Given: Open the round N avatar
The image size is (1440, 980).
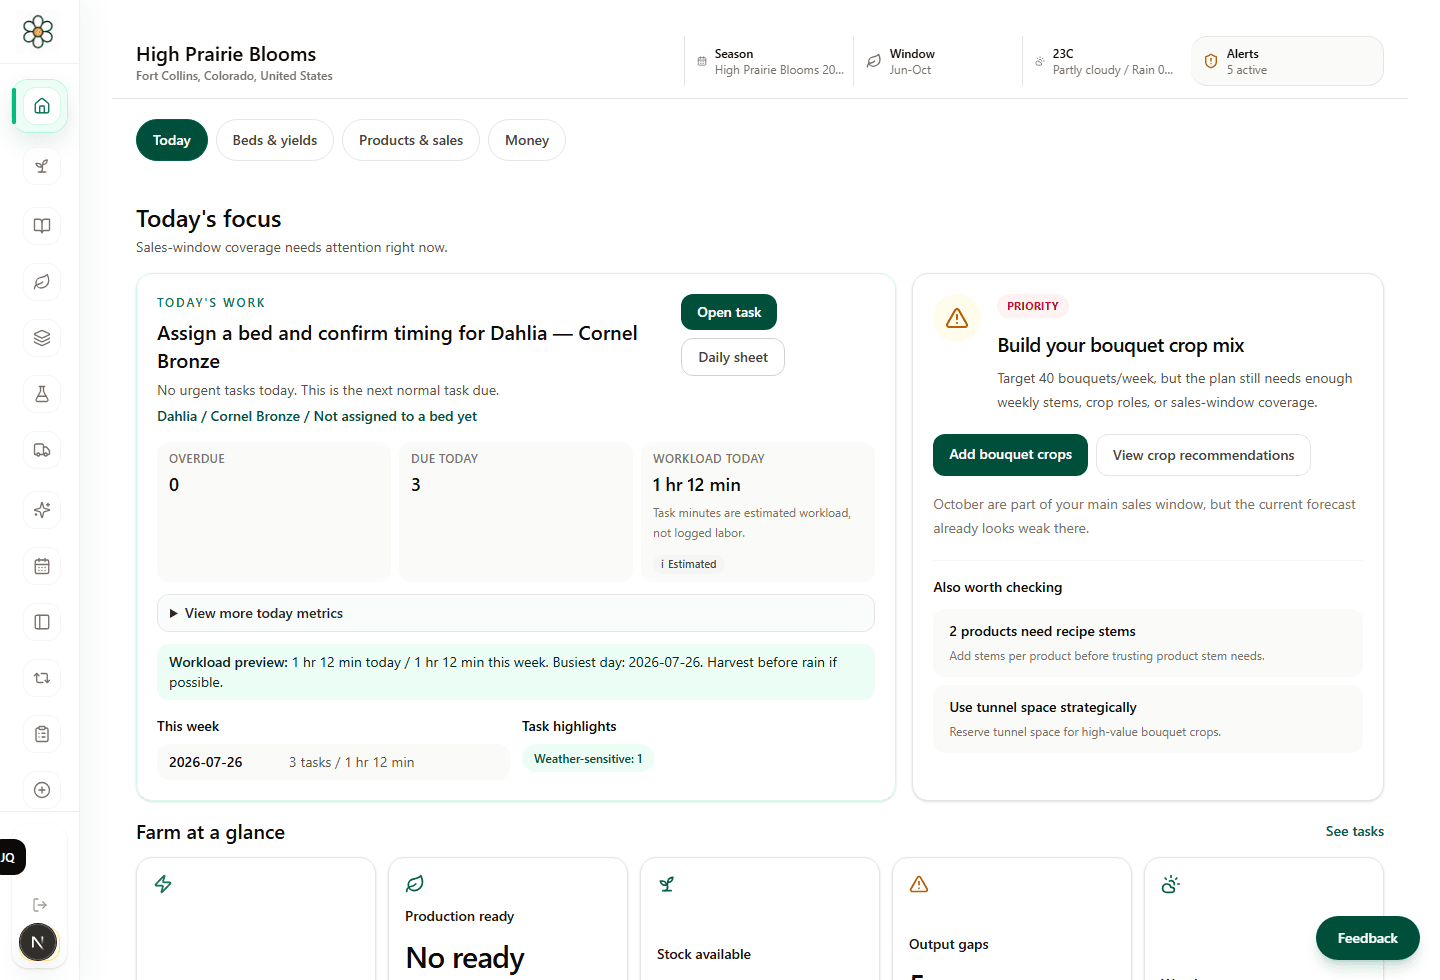Looking at the screenshot, I should [38, 942].
